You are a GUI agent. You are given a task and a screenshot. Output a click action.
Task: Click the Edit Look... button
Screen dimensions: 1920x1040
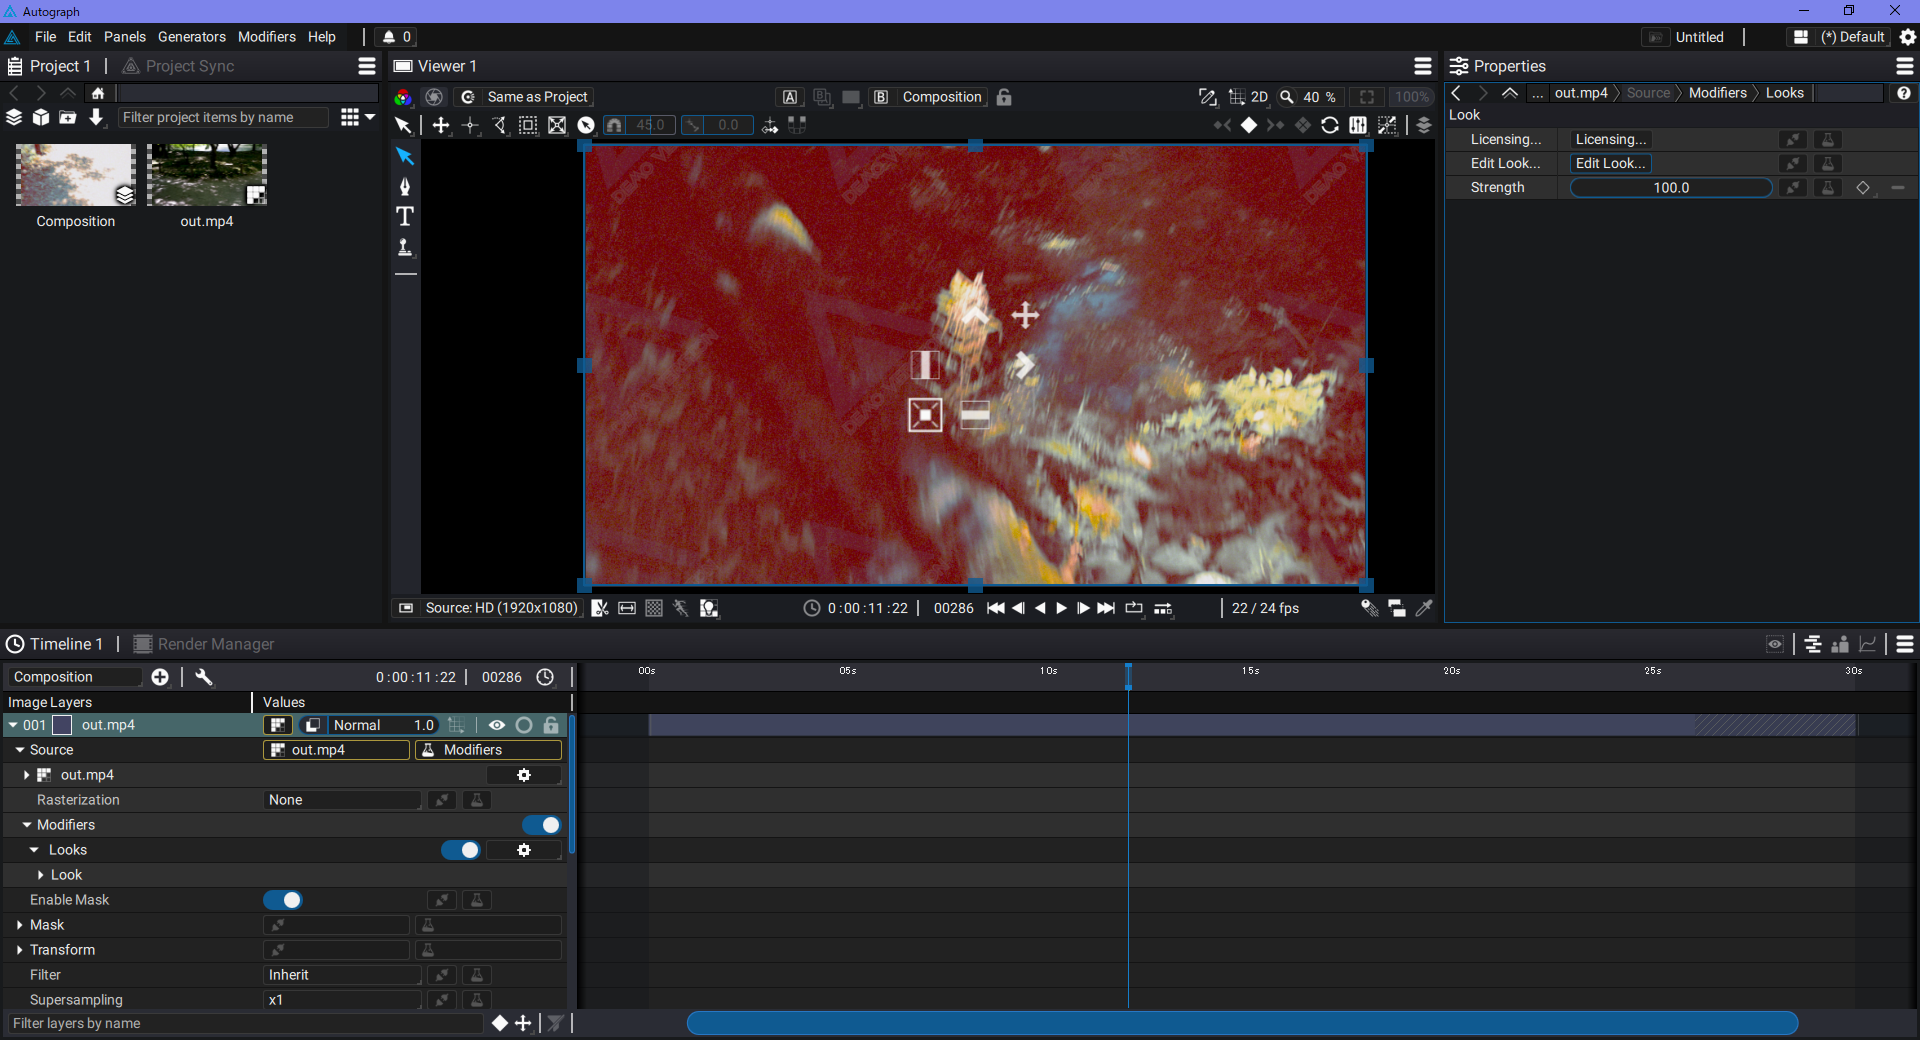pyautogui.click(x=1610, y=163)
